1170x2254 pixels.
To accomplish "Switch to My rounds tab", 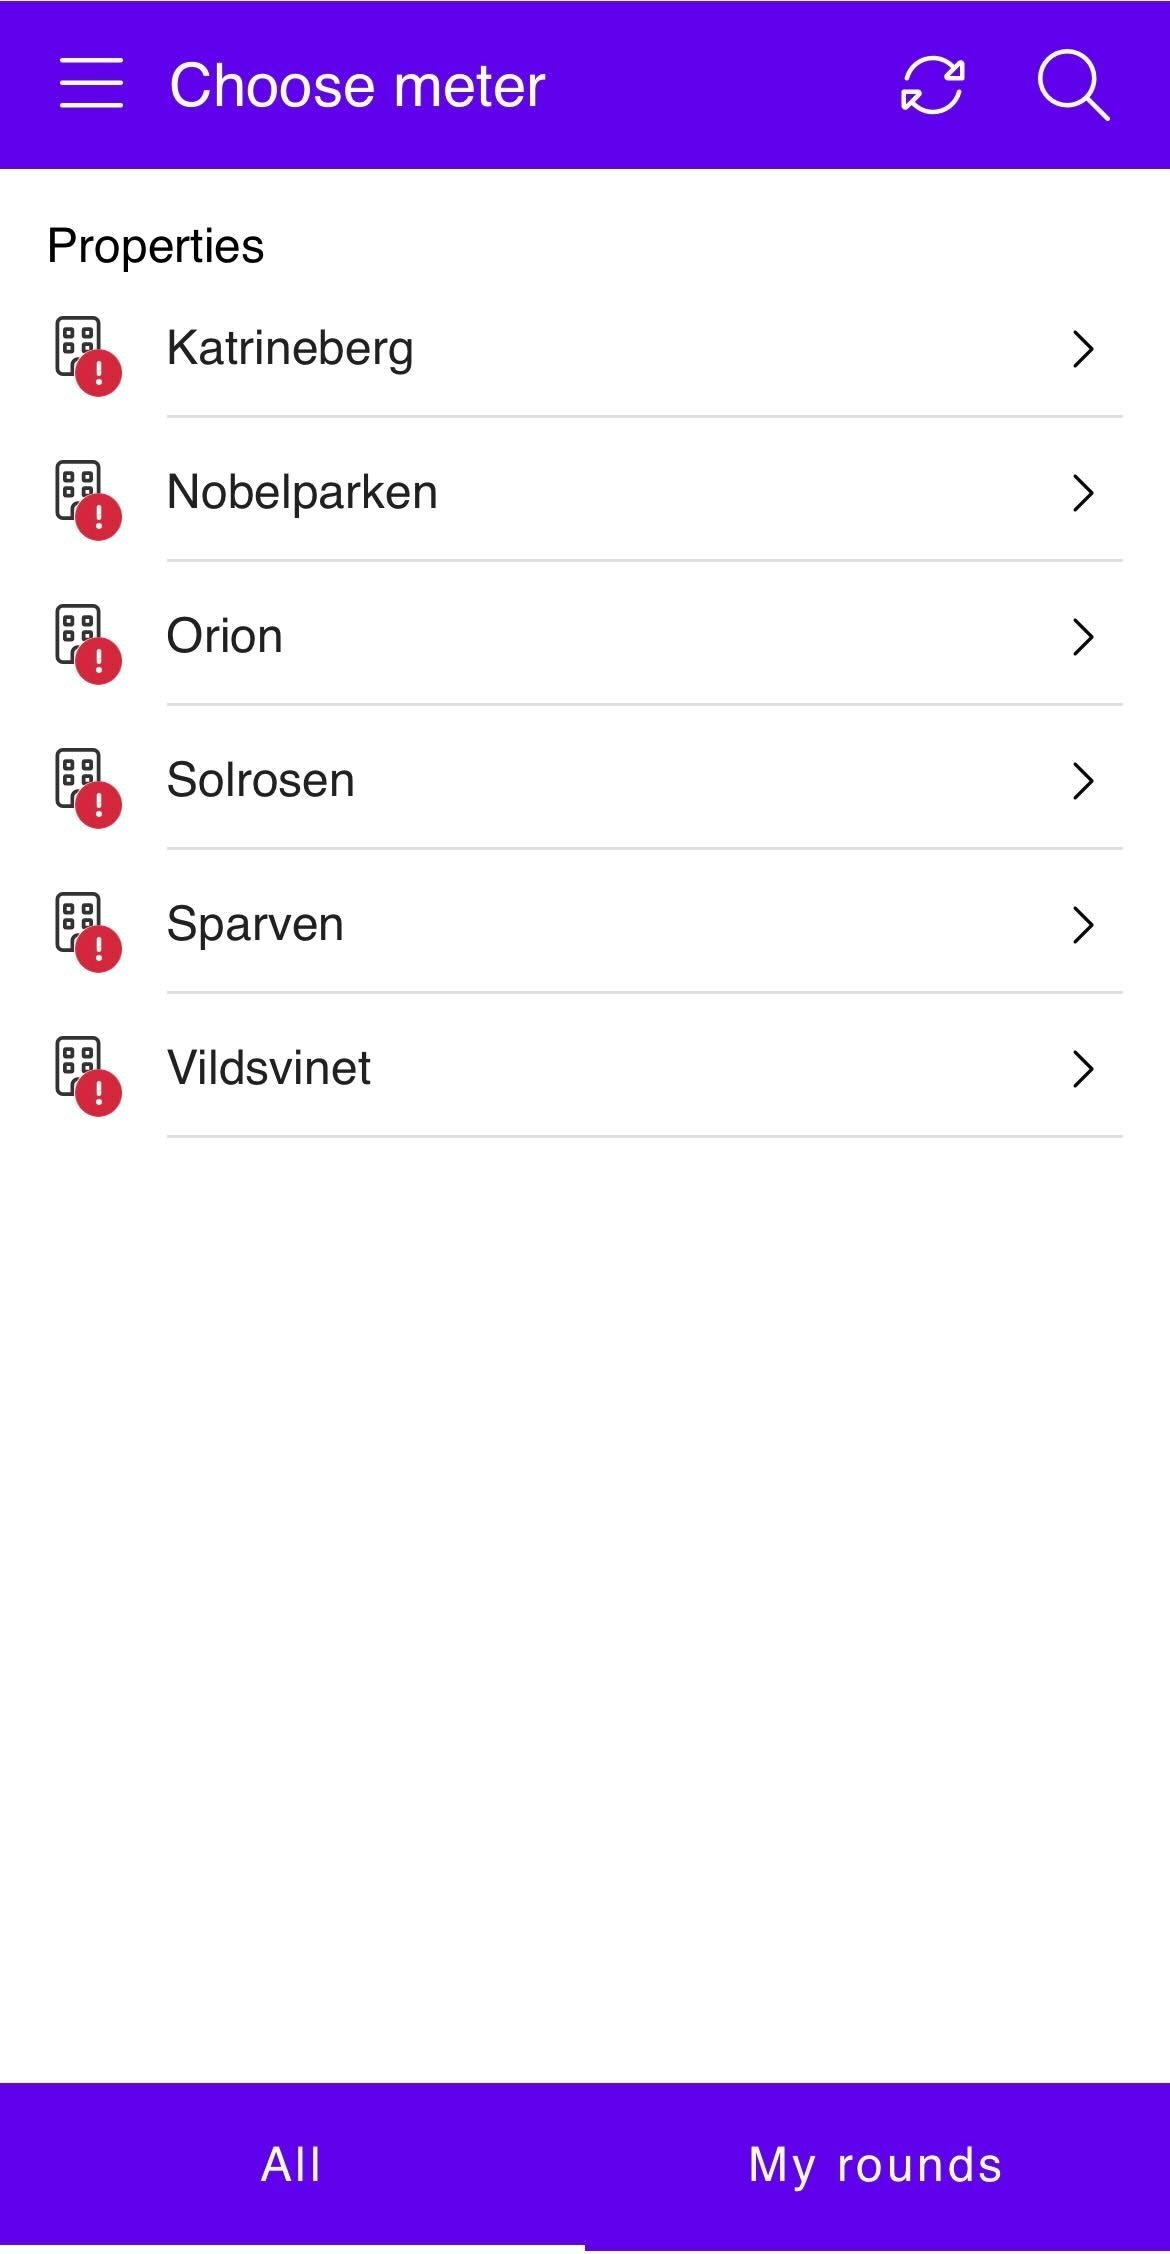I will click(x=876, y=2165).
